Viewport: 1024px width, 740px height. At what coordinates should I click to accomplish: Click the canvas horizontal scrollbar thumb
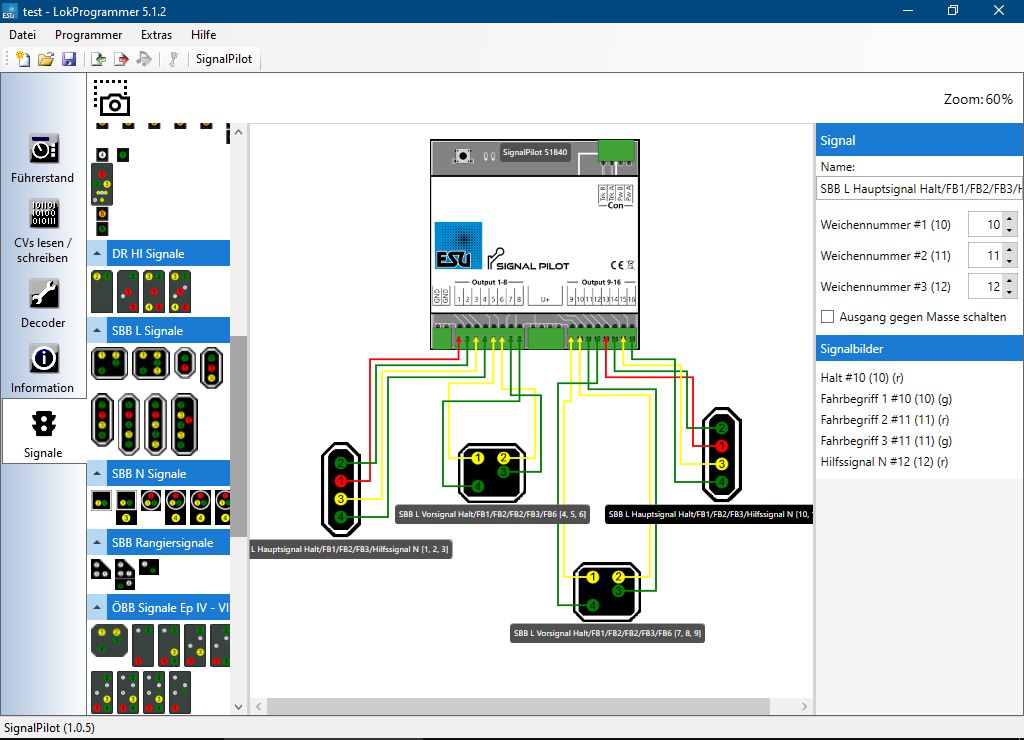[x=518, y=706]
